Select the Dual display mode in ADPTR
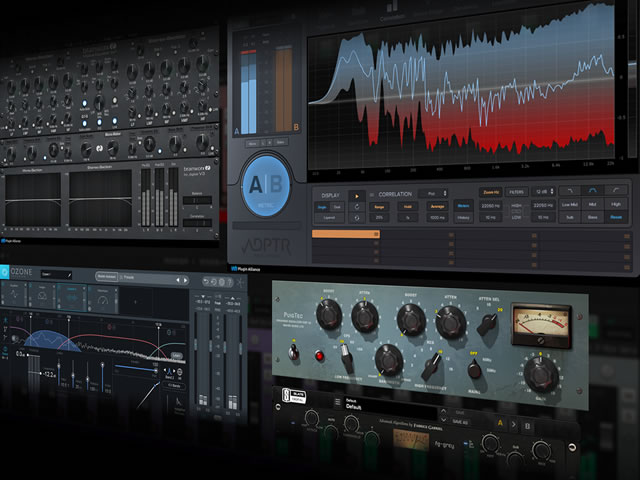 pos(337,207)
